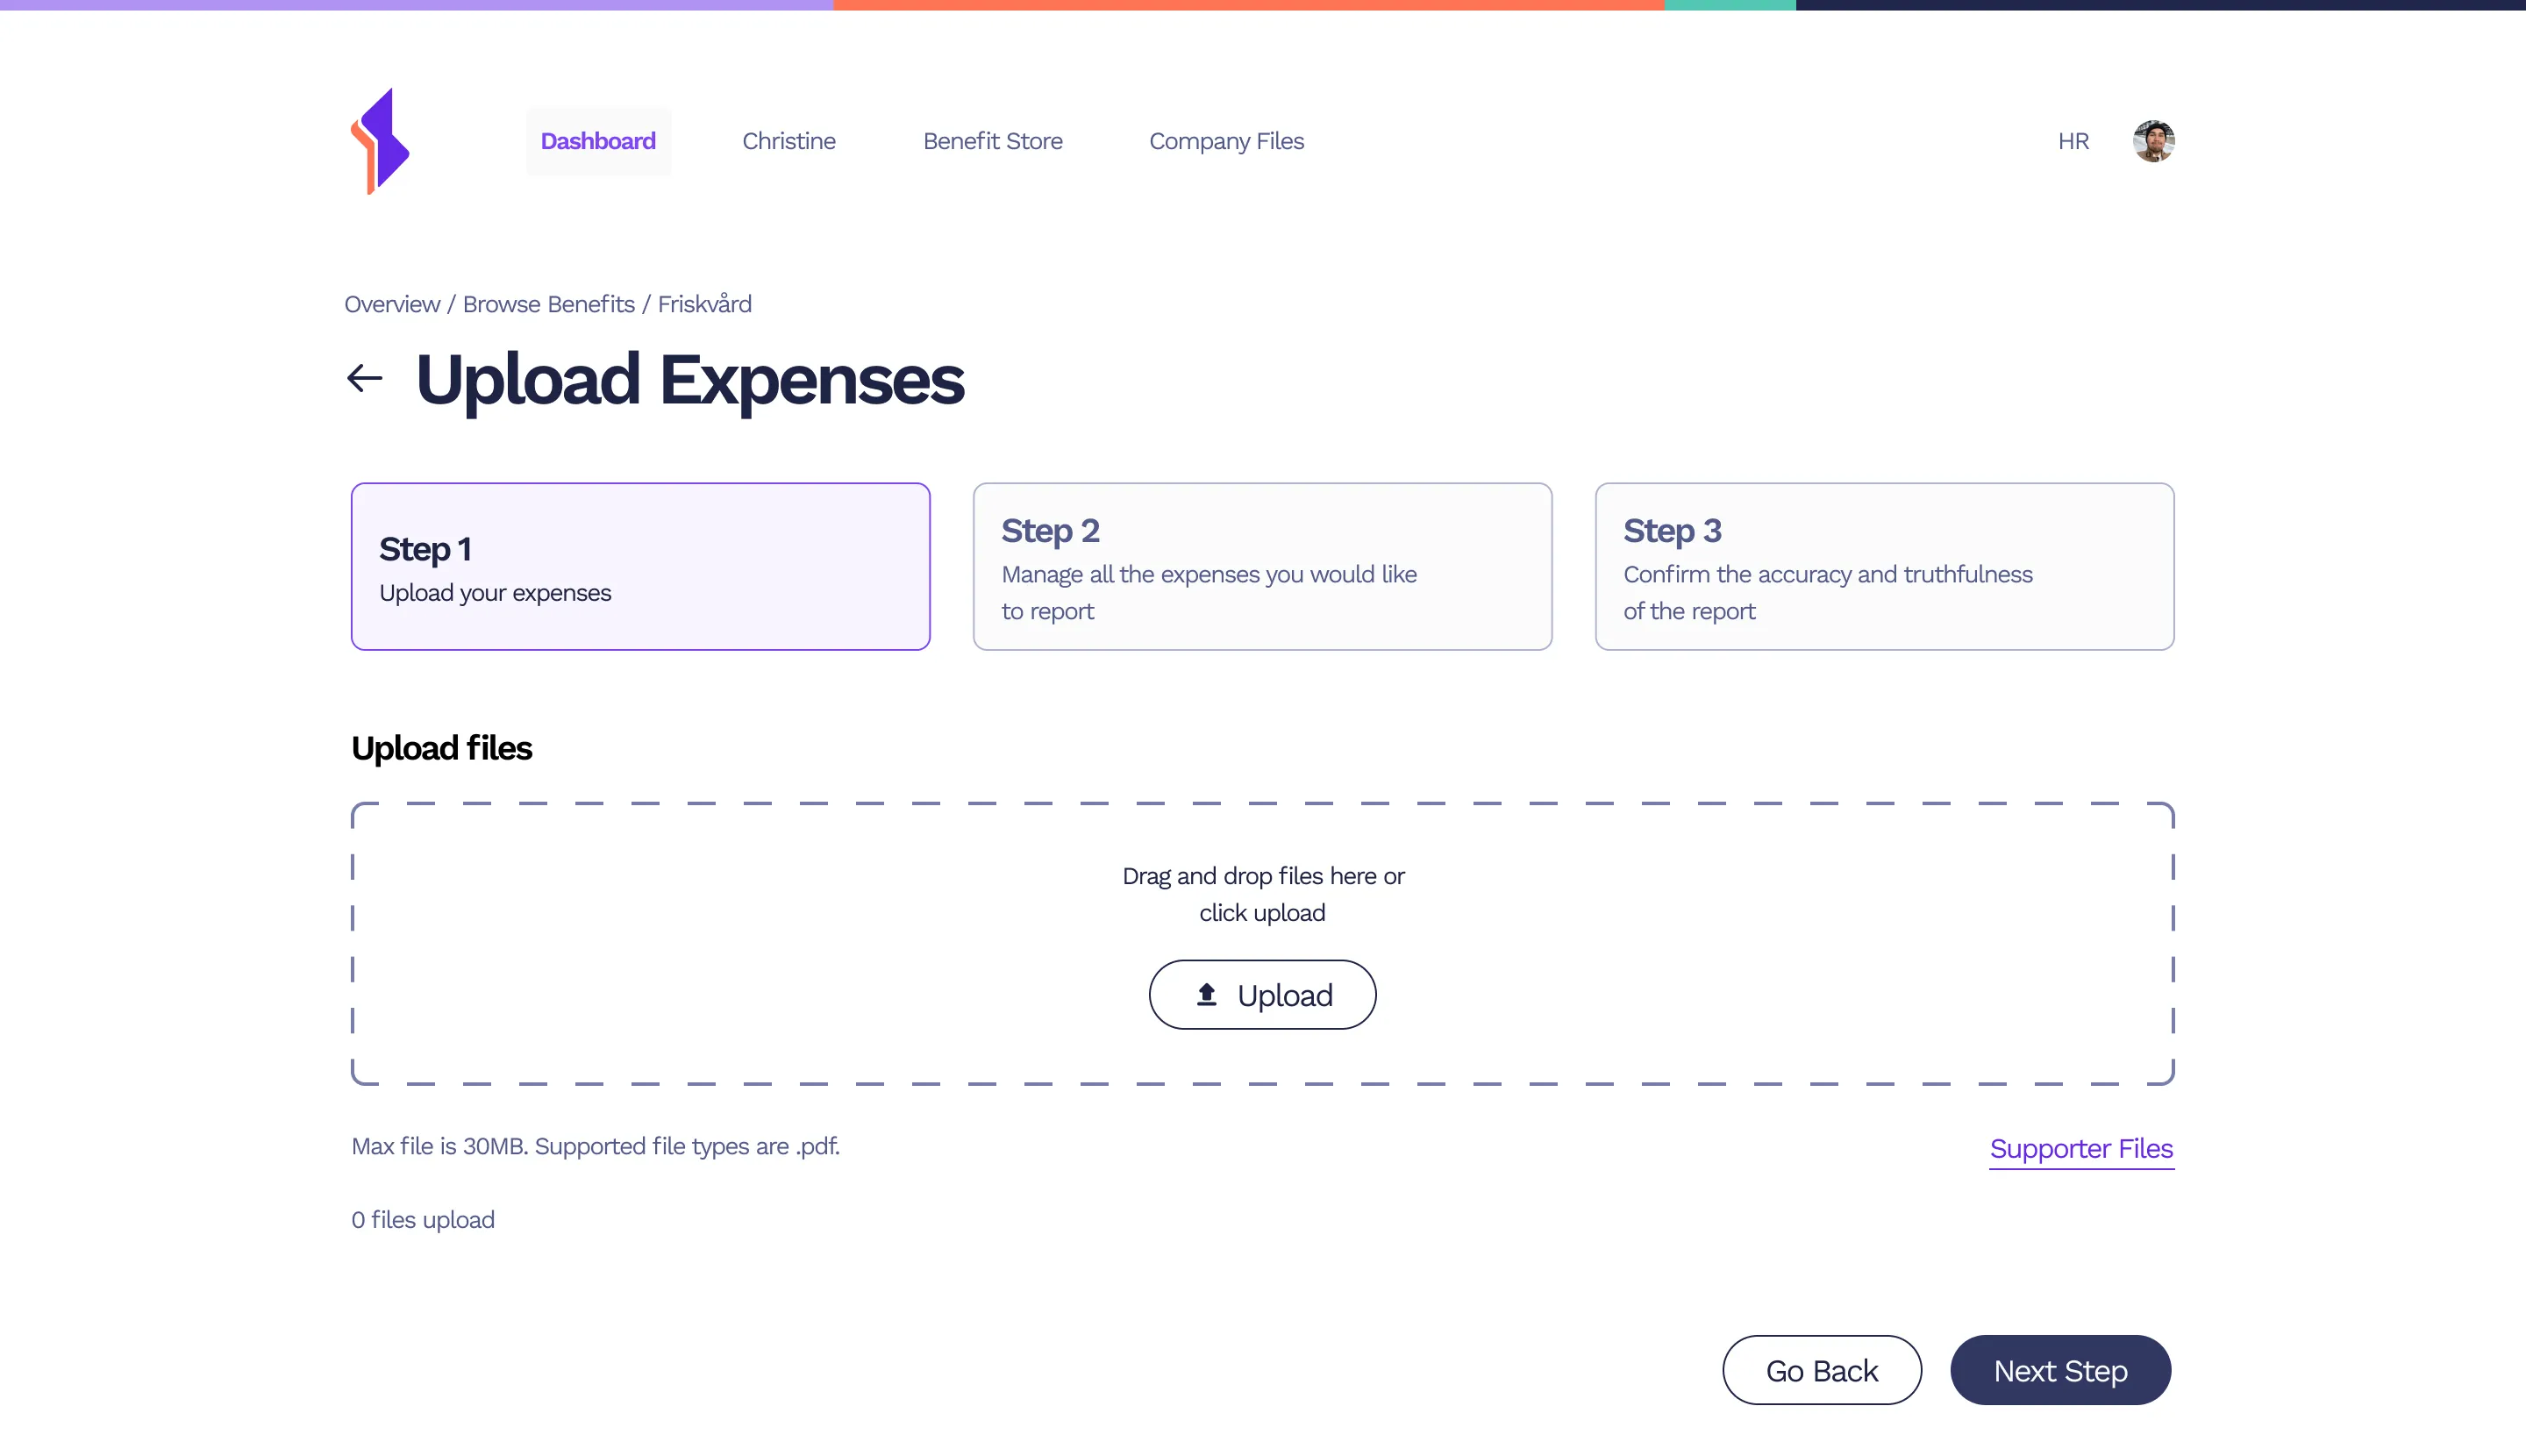Image resolution: width=2526 pixels, height=1456 pixels.
Task: Click the Upload button in drop zone
Action: pyautogui.click(x=1262, y=995)
